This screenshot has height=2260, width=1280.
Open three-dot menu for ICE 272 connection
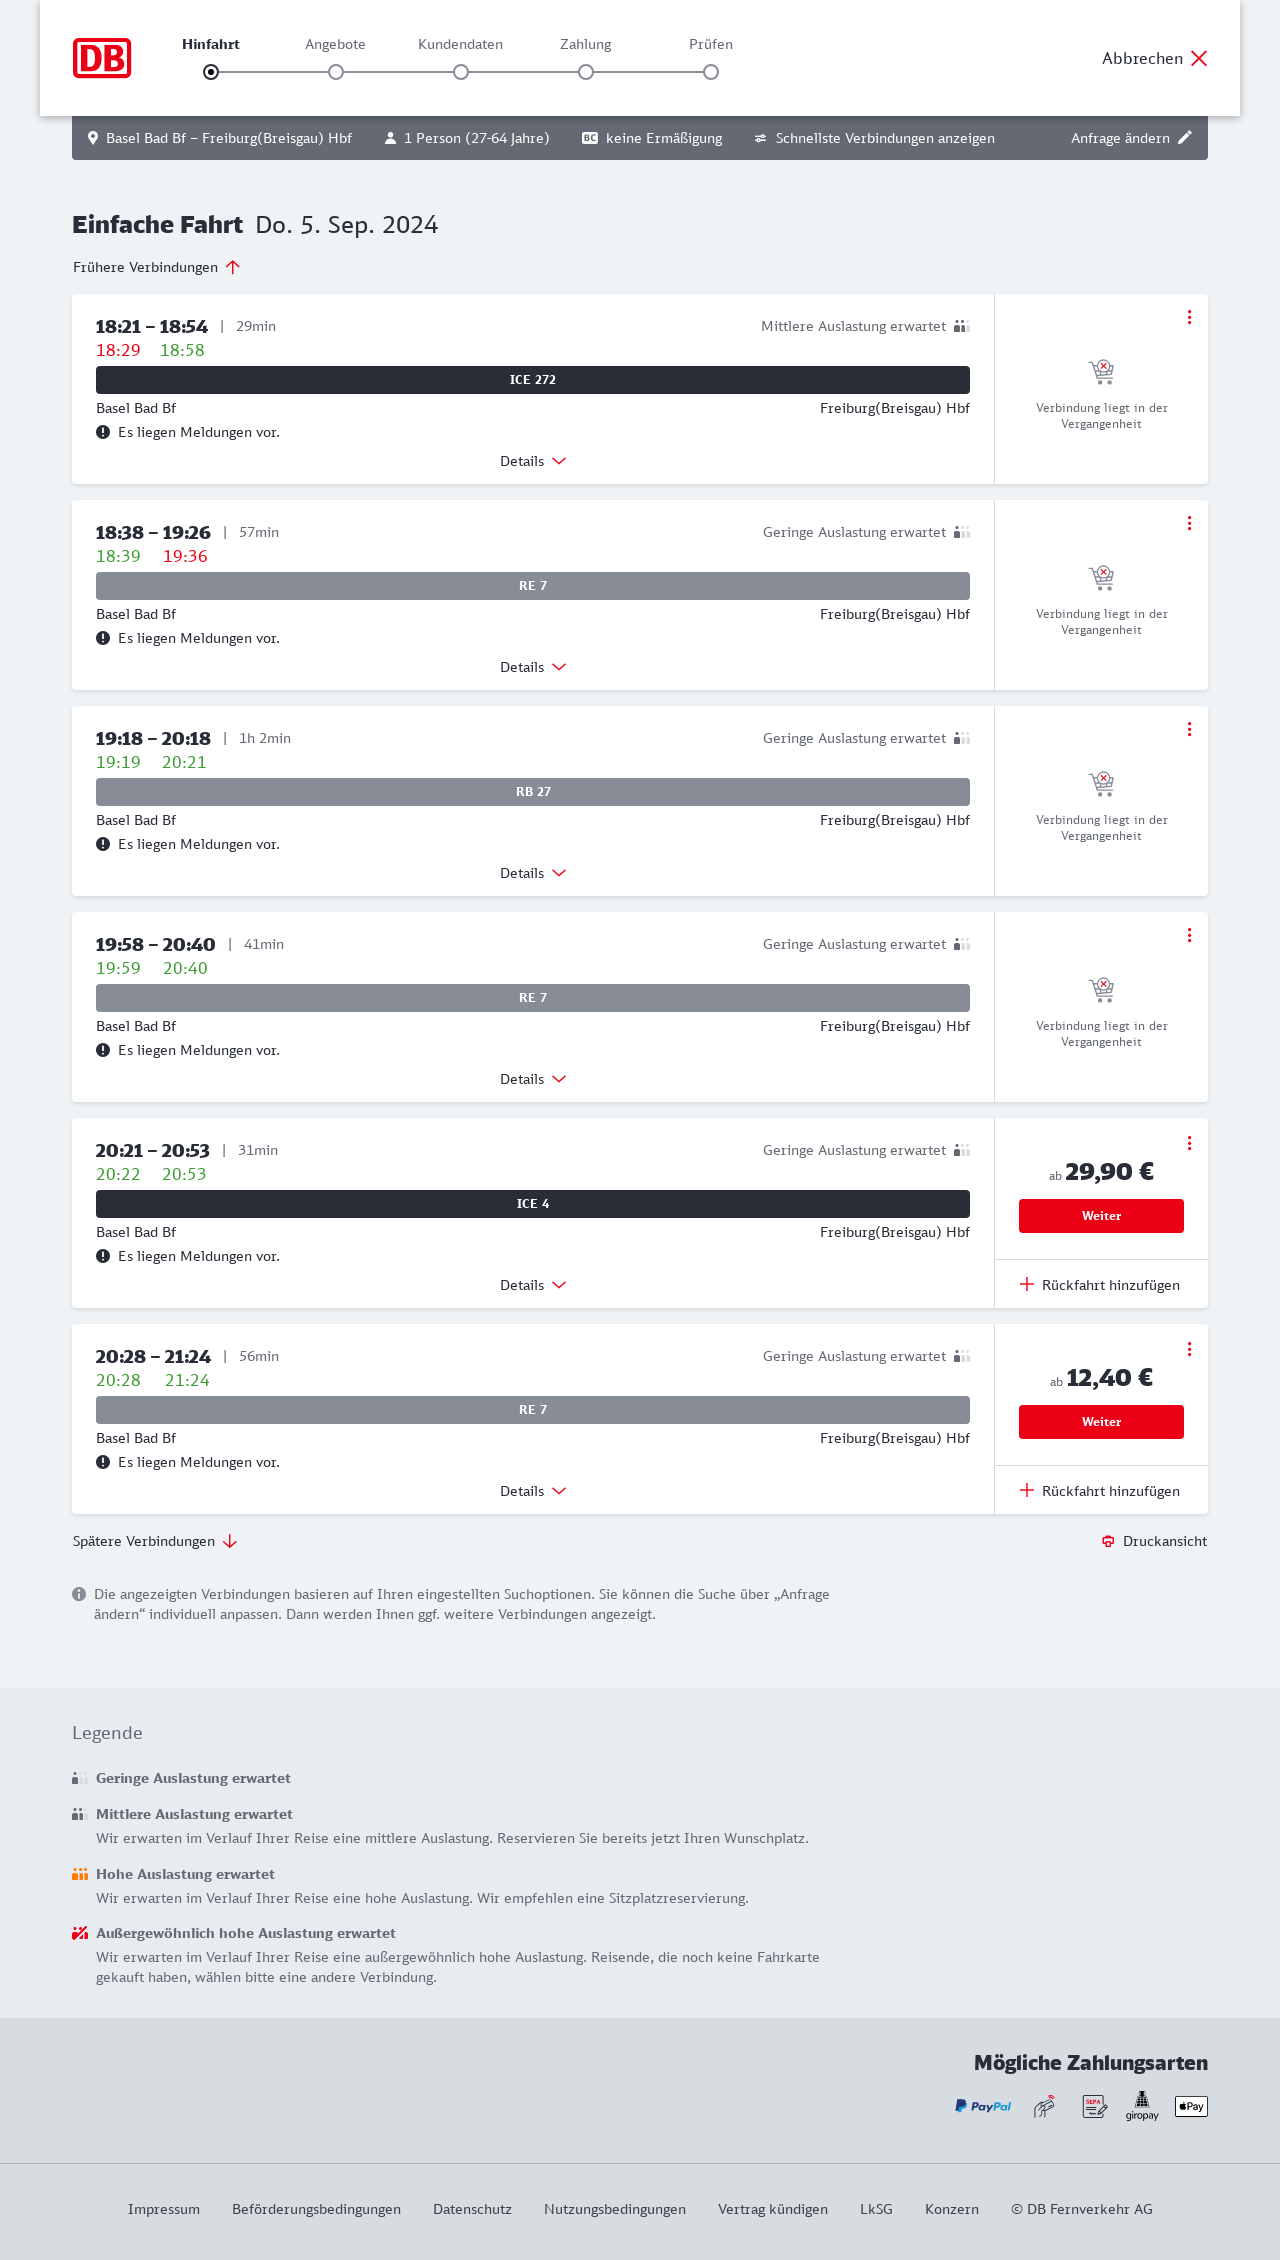[x=1189, y=317]
